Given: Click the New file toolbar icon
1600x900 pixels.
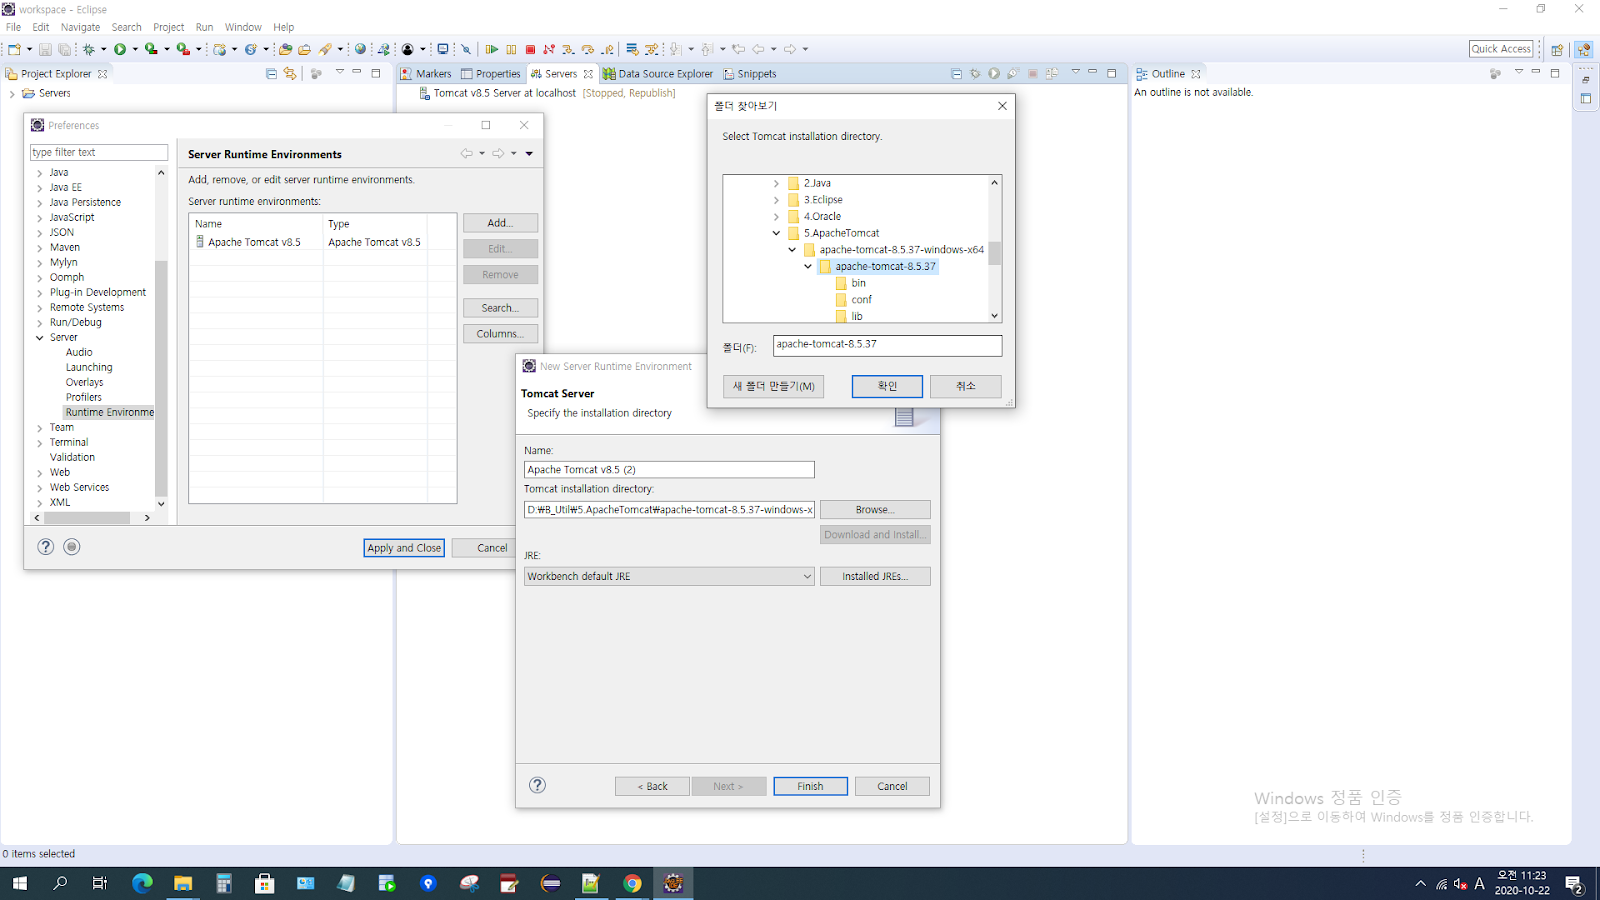Looking at the screenshot, I should [14, 49].
